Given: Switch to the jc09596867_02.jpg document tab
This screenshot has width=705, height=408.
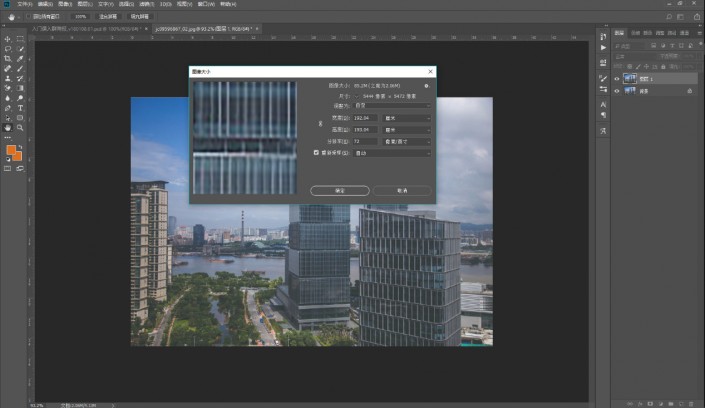Looking at the screenshot, I should pos(206,29).
